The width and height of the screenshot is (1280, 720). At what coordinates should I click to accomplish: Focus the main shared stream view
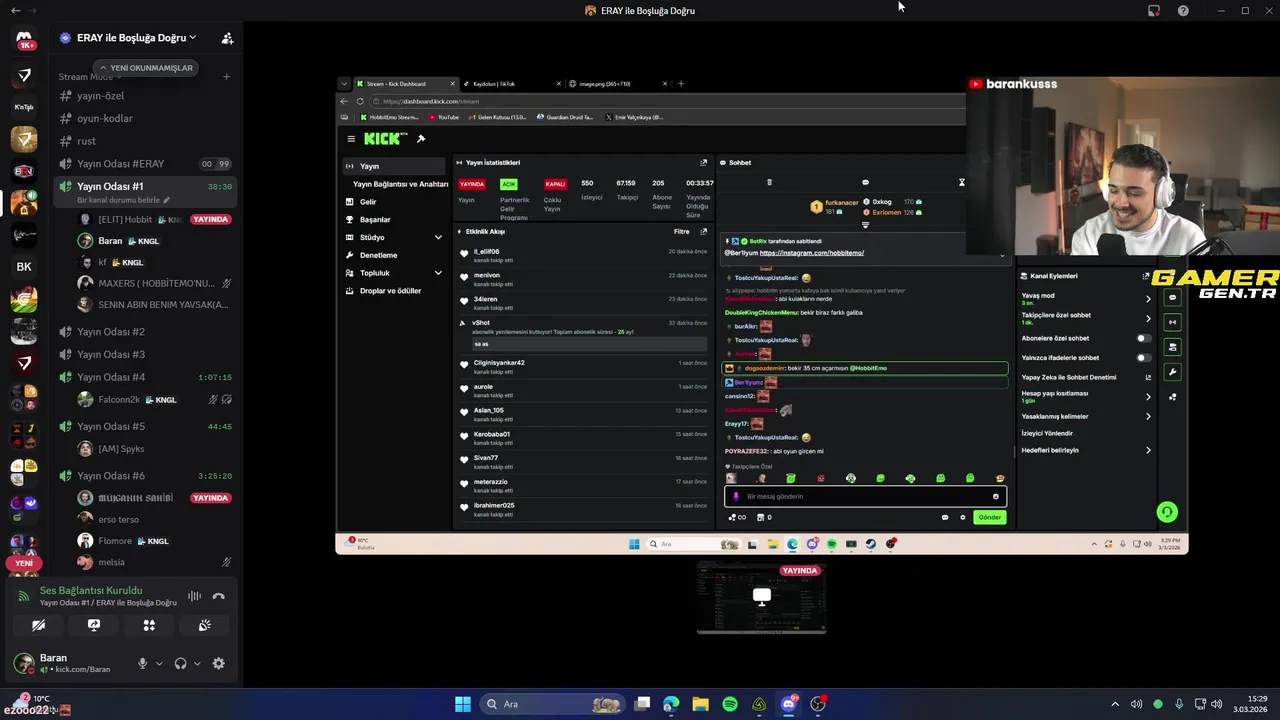click(761, 315)
